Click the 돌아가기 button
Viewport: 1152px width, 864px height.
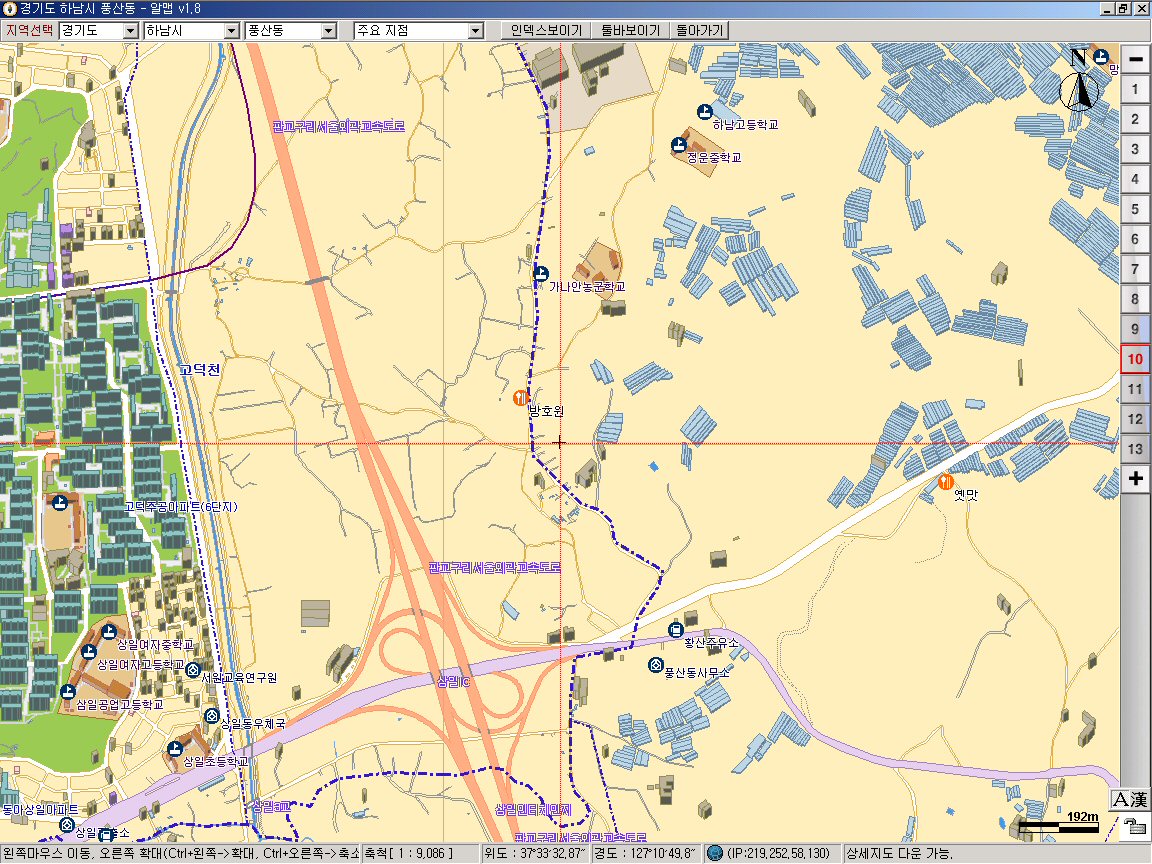coord(699,31)
